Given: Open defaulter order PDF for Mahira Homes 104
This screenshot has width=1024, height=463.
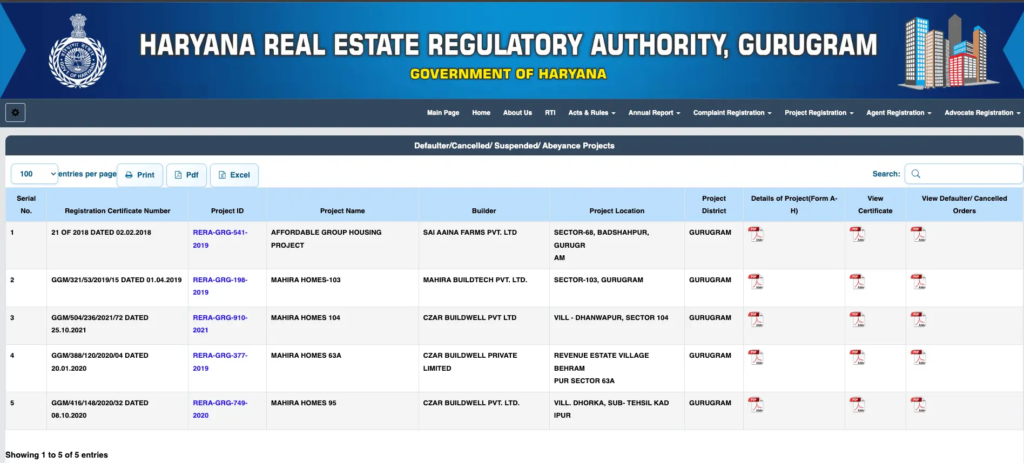Looking at the screenshot, I should (x=918, y=319).
